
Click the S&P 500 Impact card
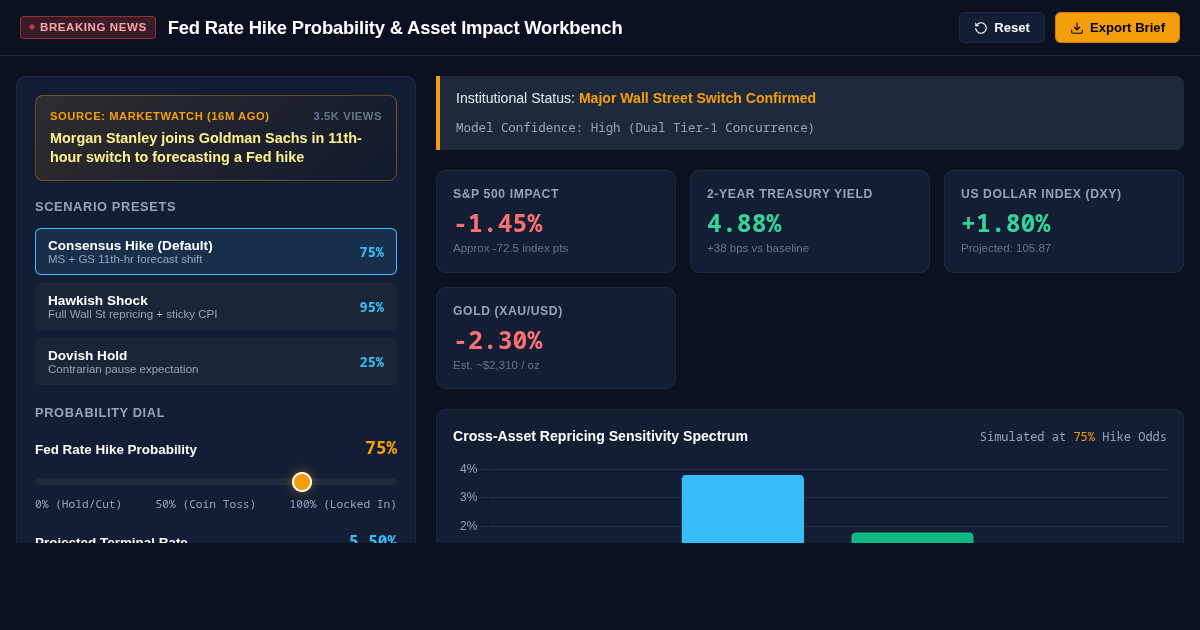click(x=556, y=221)
